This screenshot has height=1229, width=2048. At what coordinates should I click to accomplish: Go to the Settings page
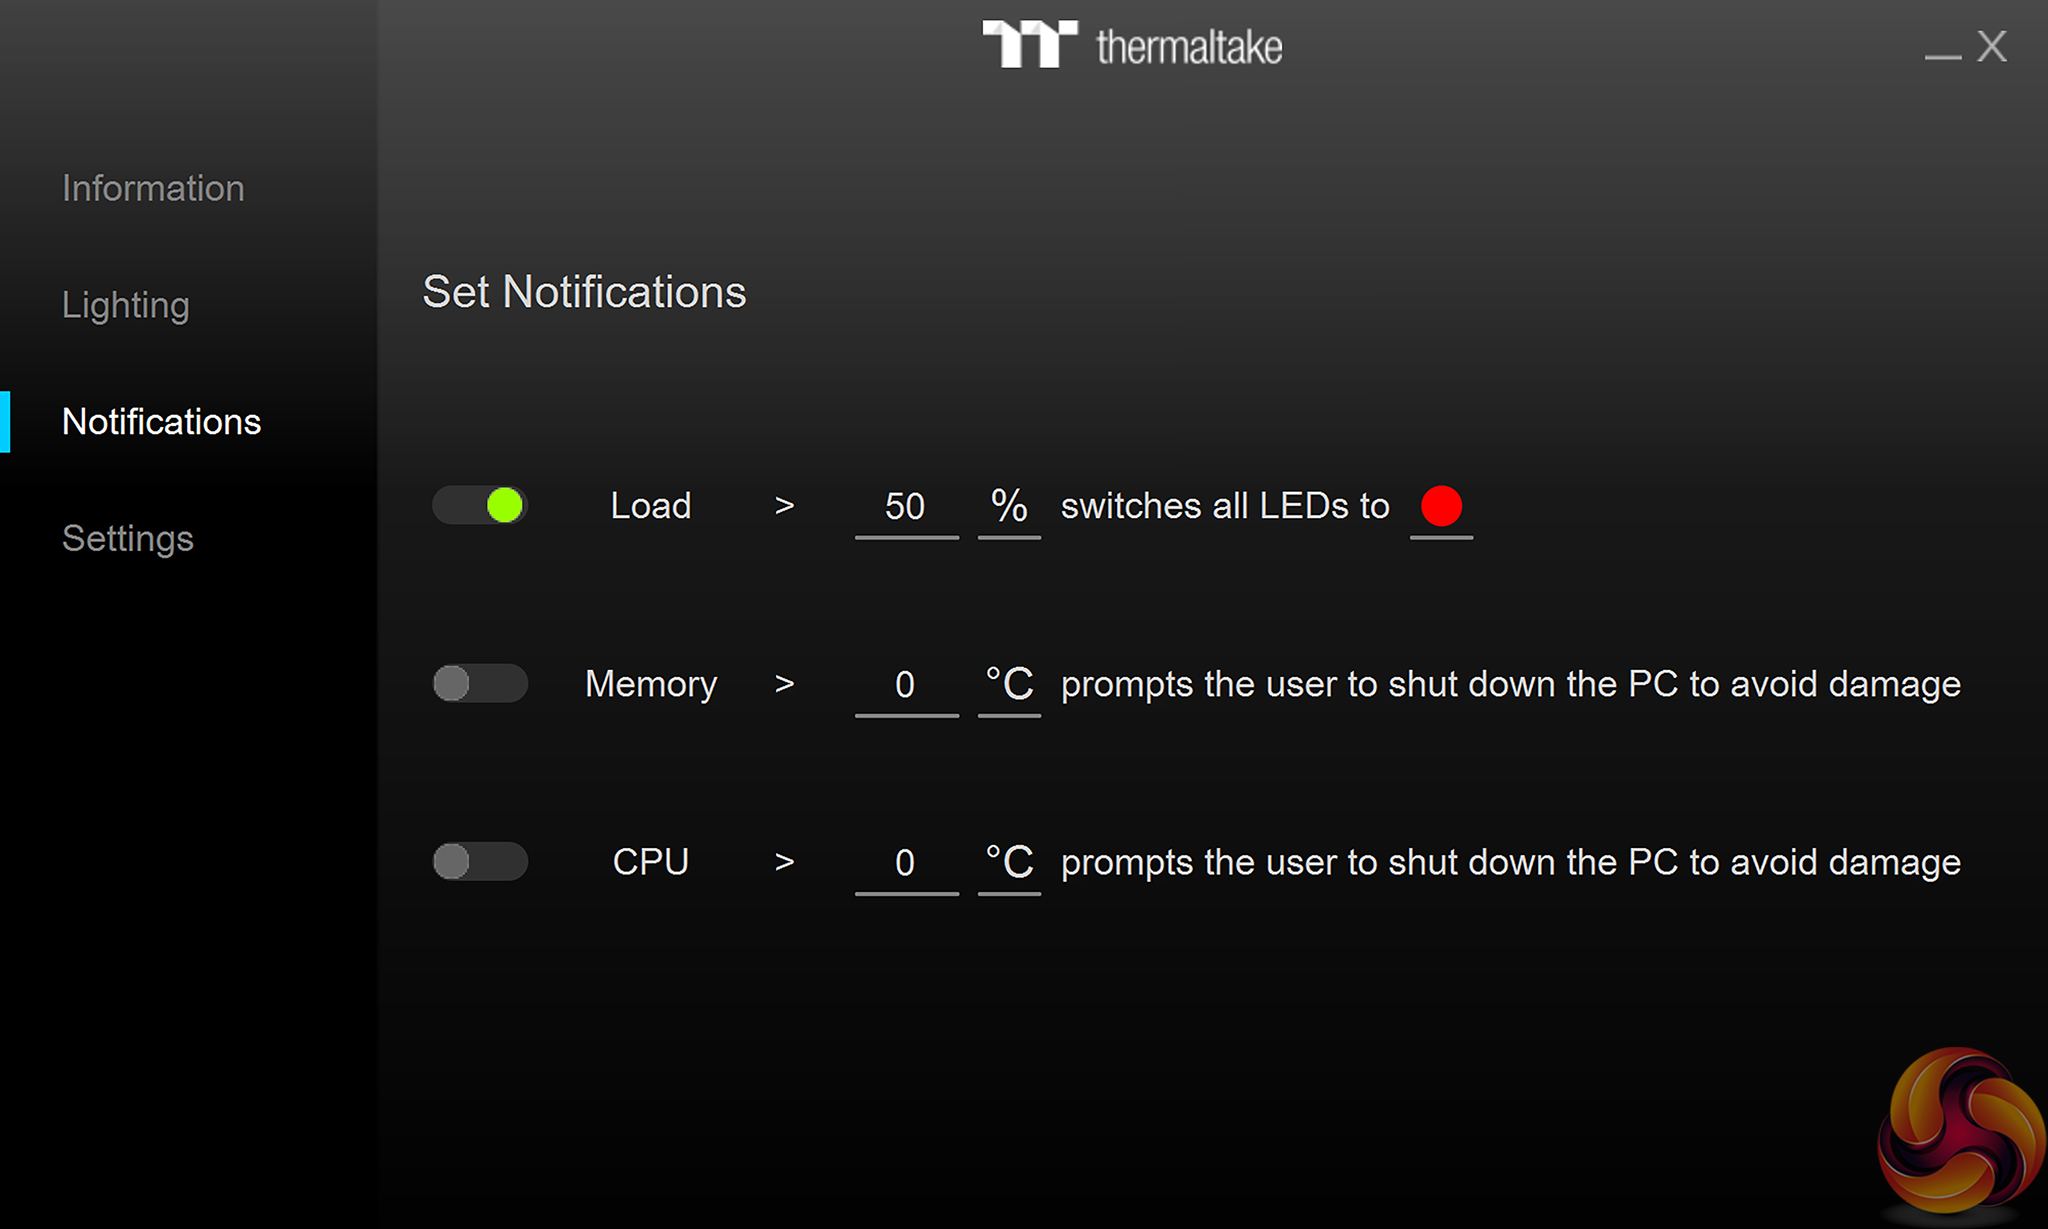pos(127,538)
